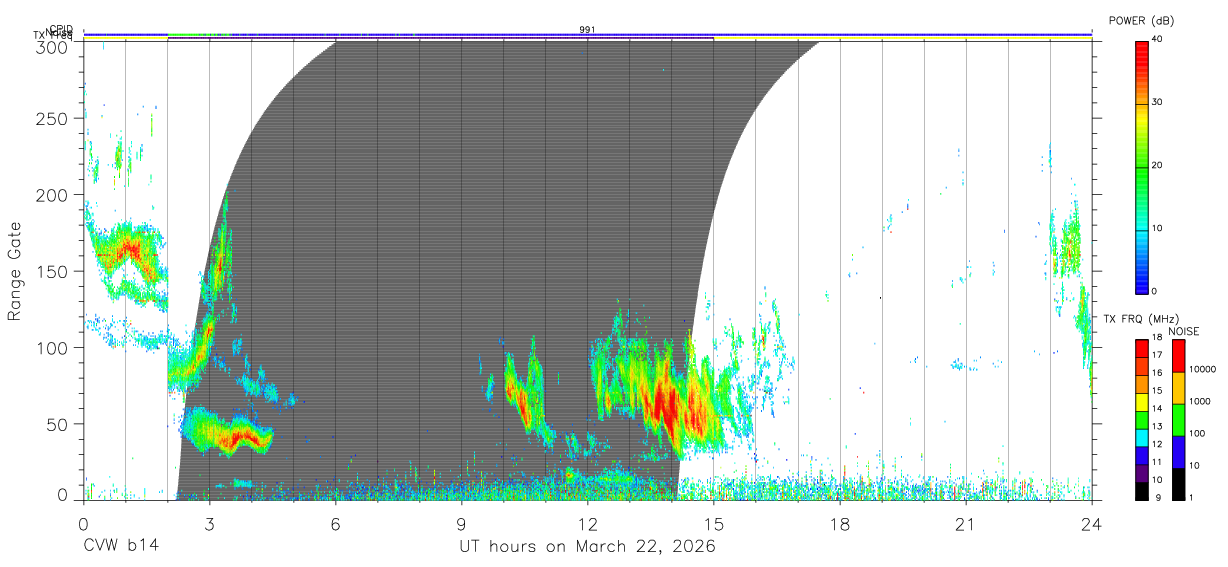Click the 'Range Gate' y-axis title
Screen dimensions: 1228x567
click(15, 271)
